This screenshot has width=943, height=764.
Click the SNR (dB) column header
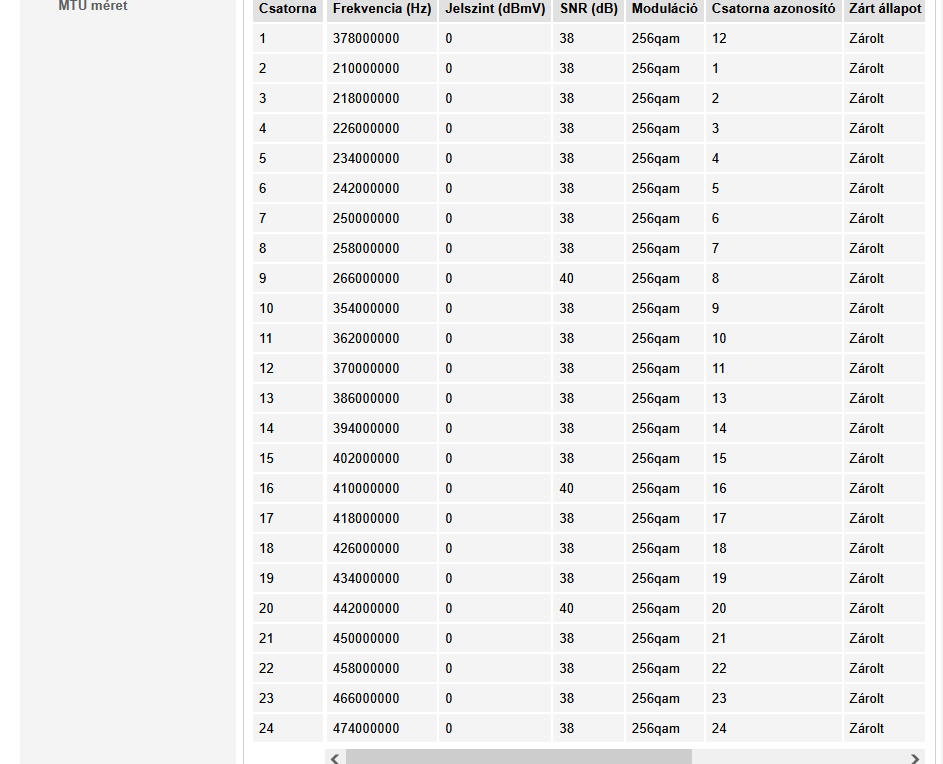click(x=589, y=8)
